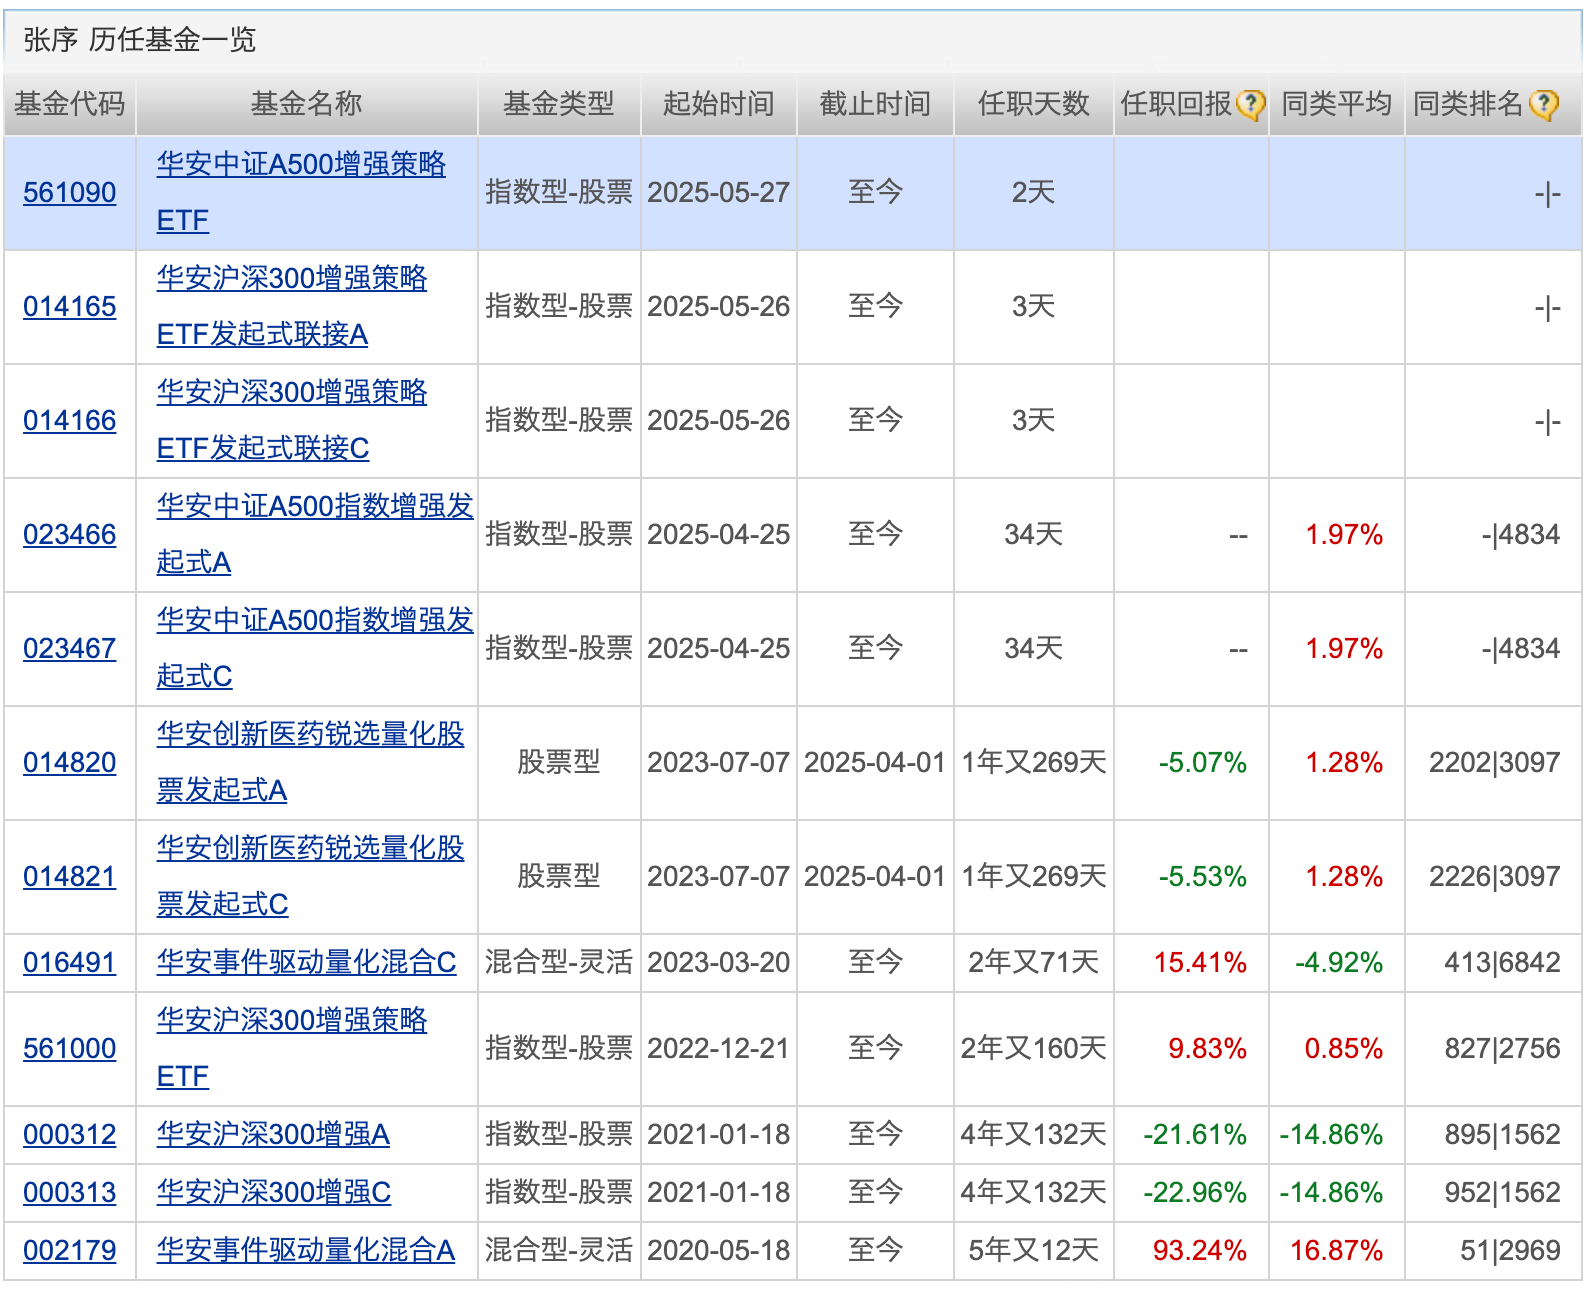Click return value -21.61%
Screen dimensions: 1592x1296
1195,1135
